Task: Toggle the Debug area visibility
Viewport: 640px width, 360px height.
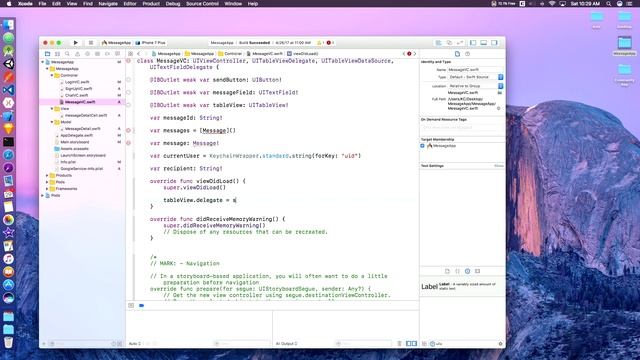Action: (x=484, y=42)
